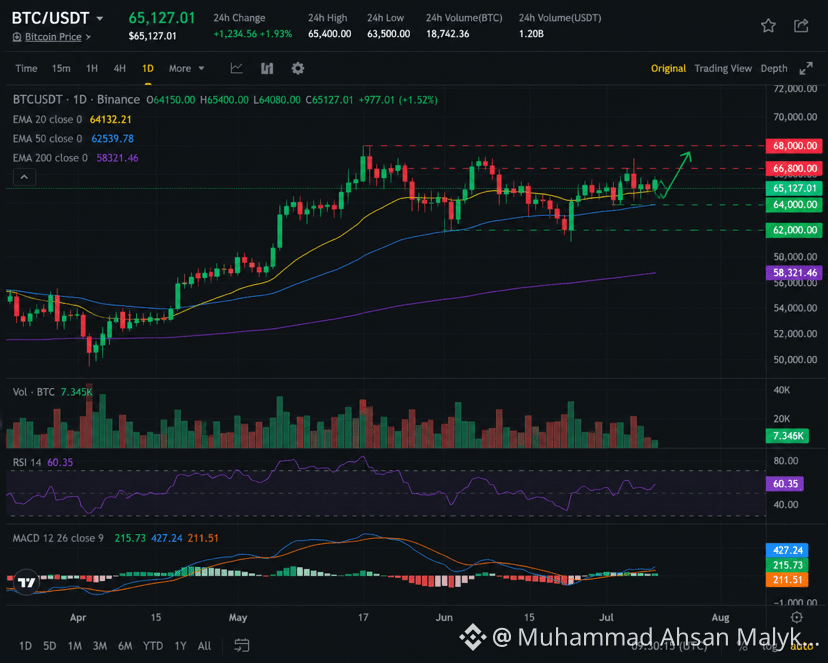Click the 24h Change +1.93% value
Image resolution: width=828 pixels, height=663 pixels.
277,34
